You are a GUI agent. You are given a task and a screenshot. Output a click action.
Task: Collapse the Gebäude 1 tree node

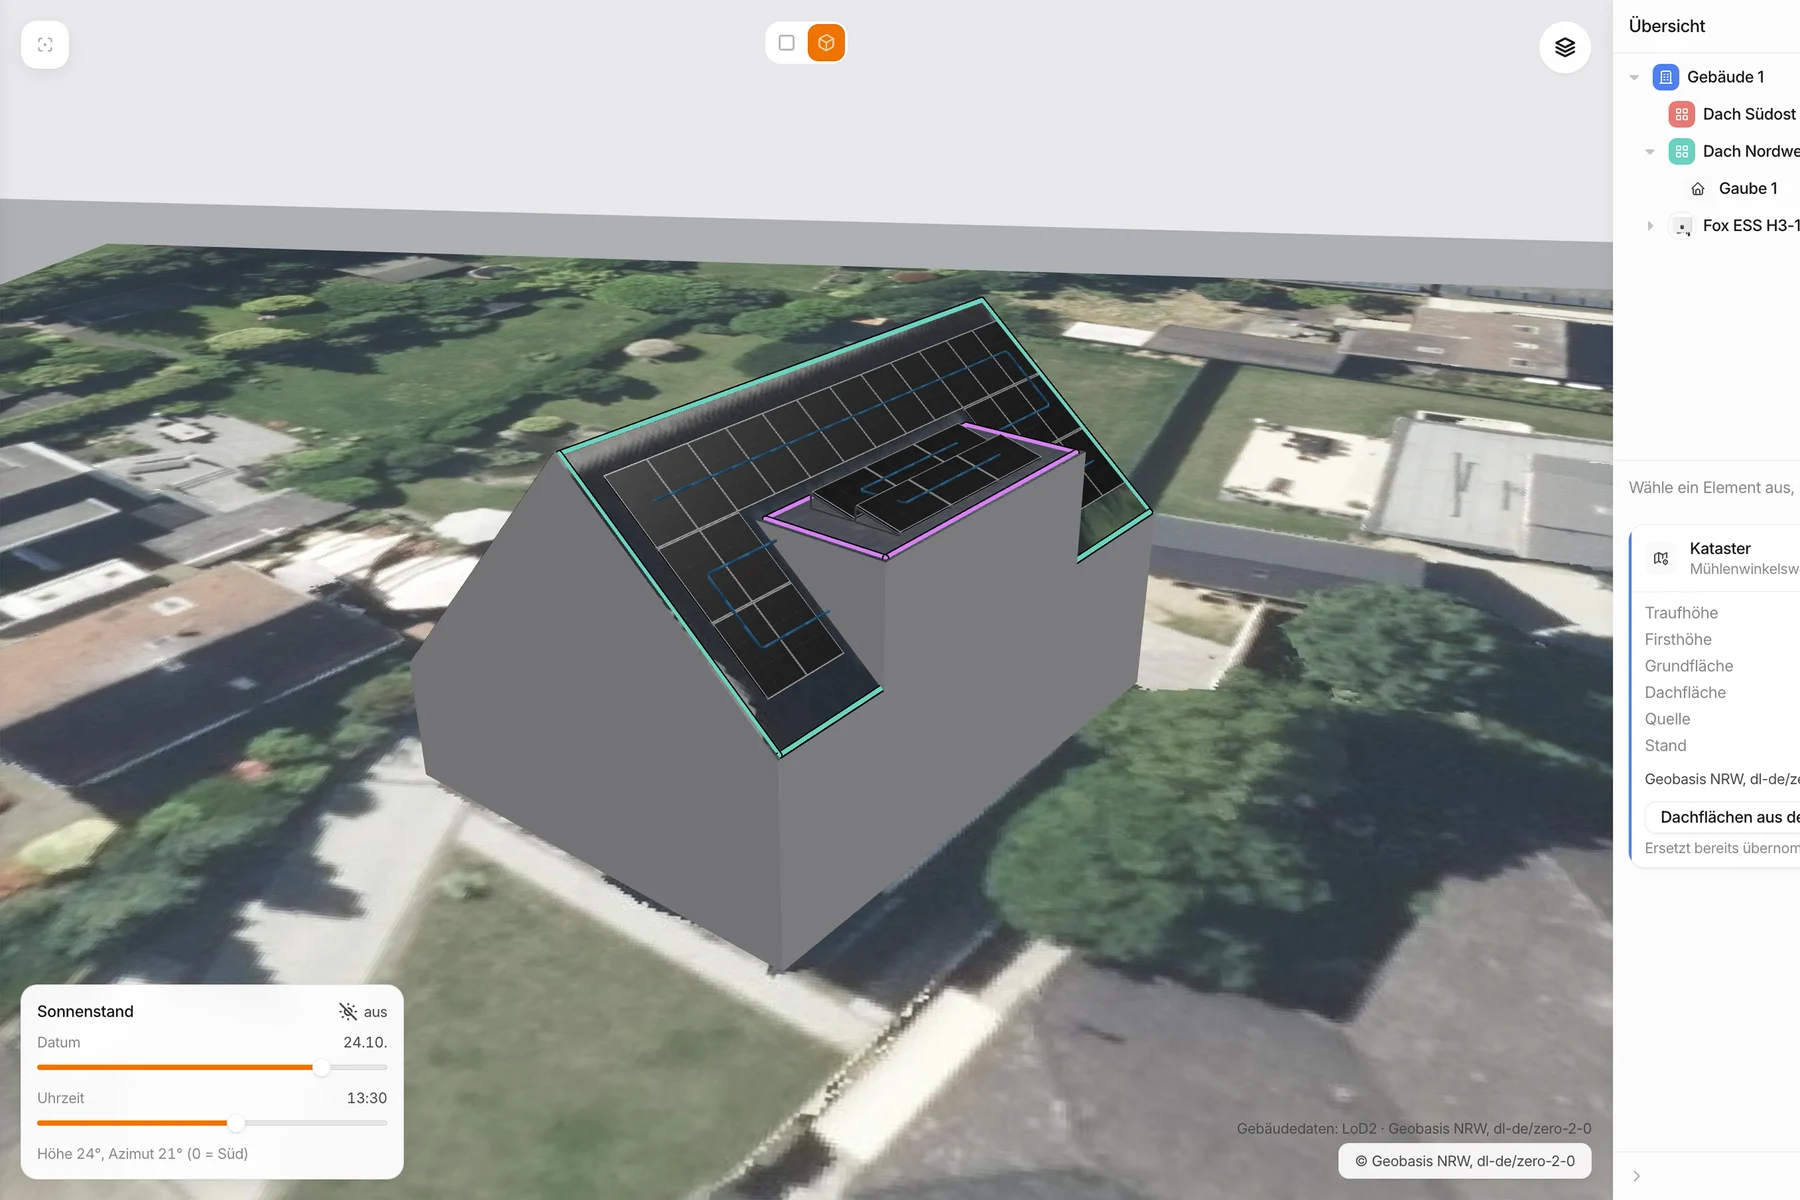[1634, 77]
